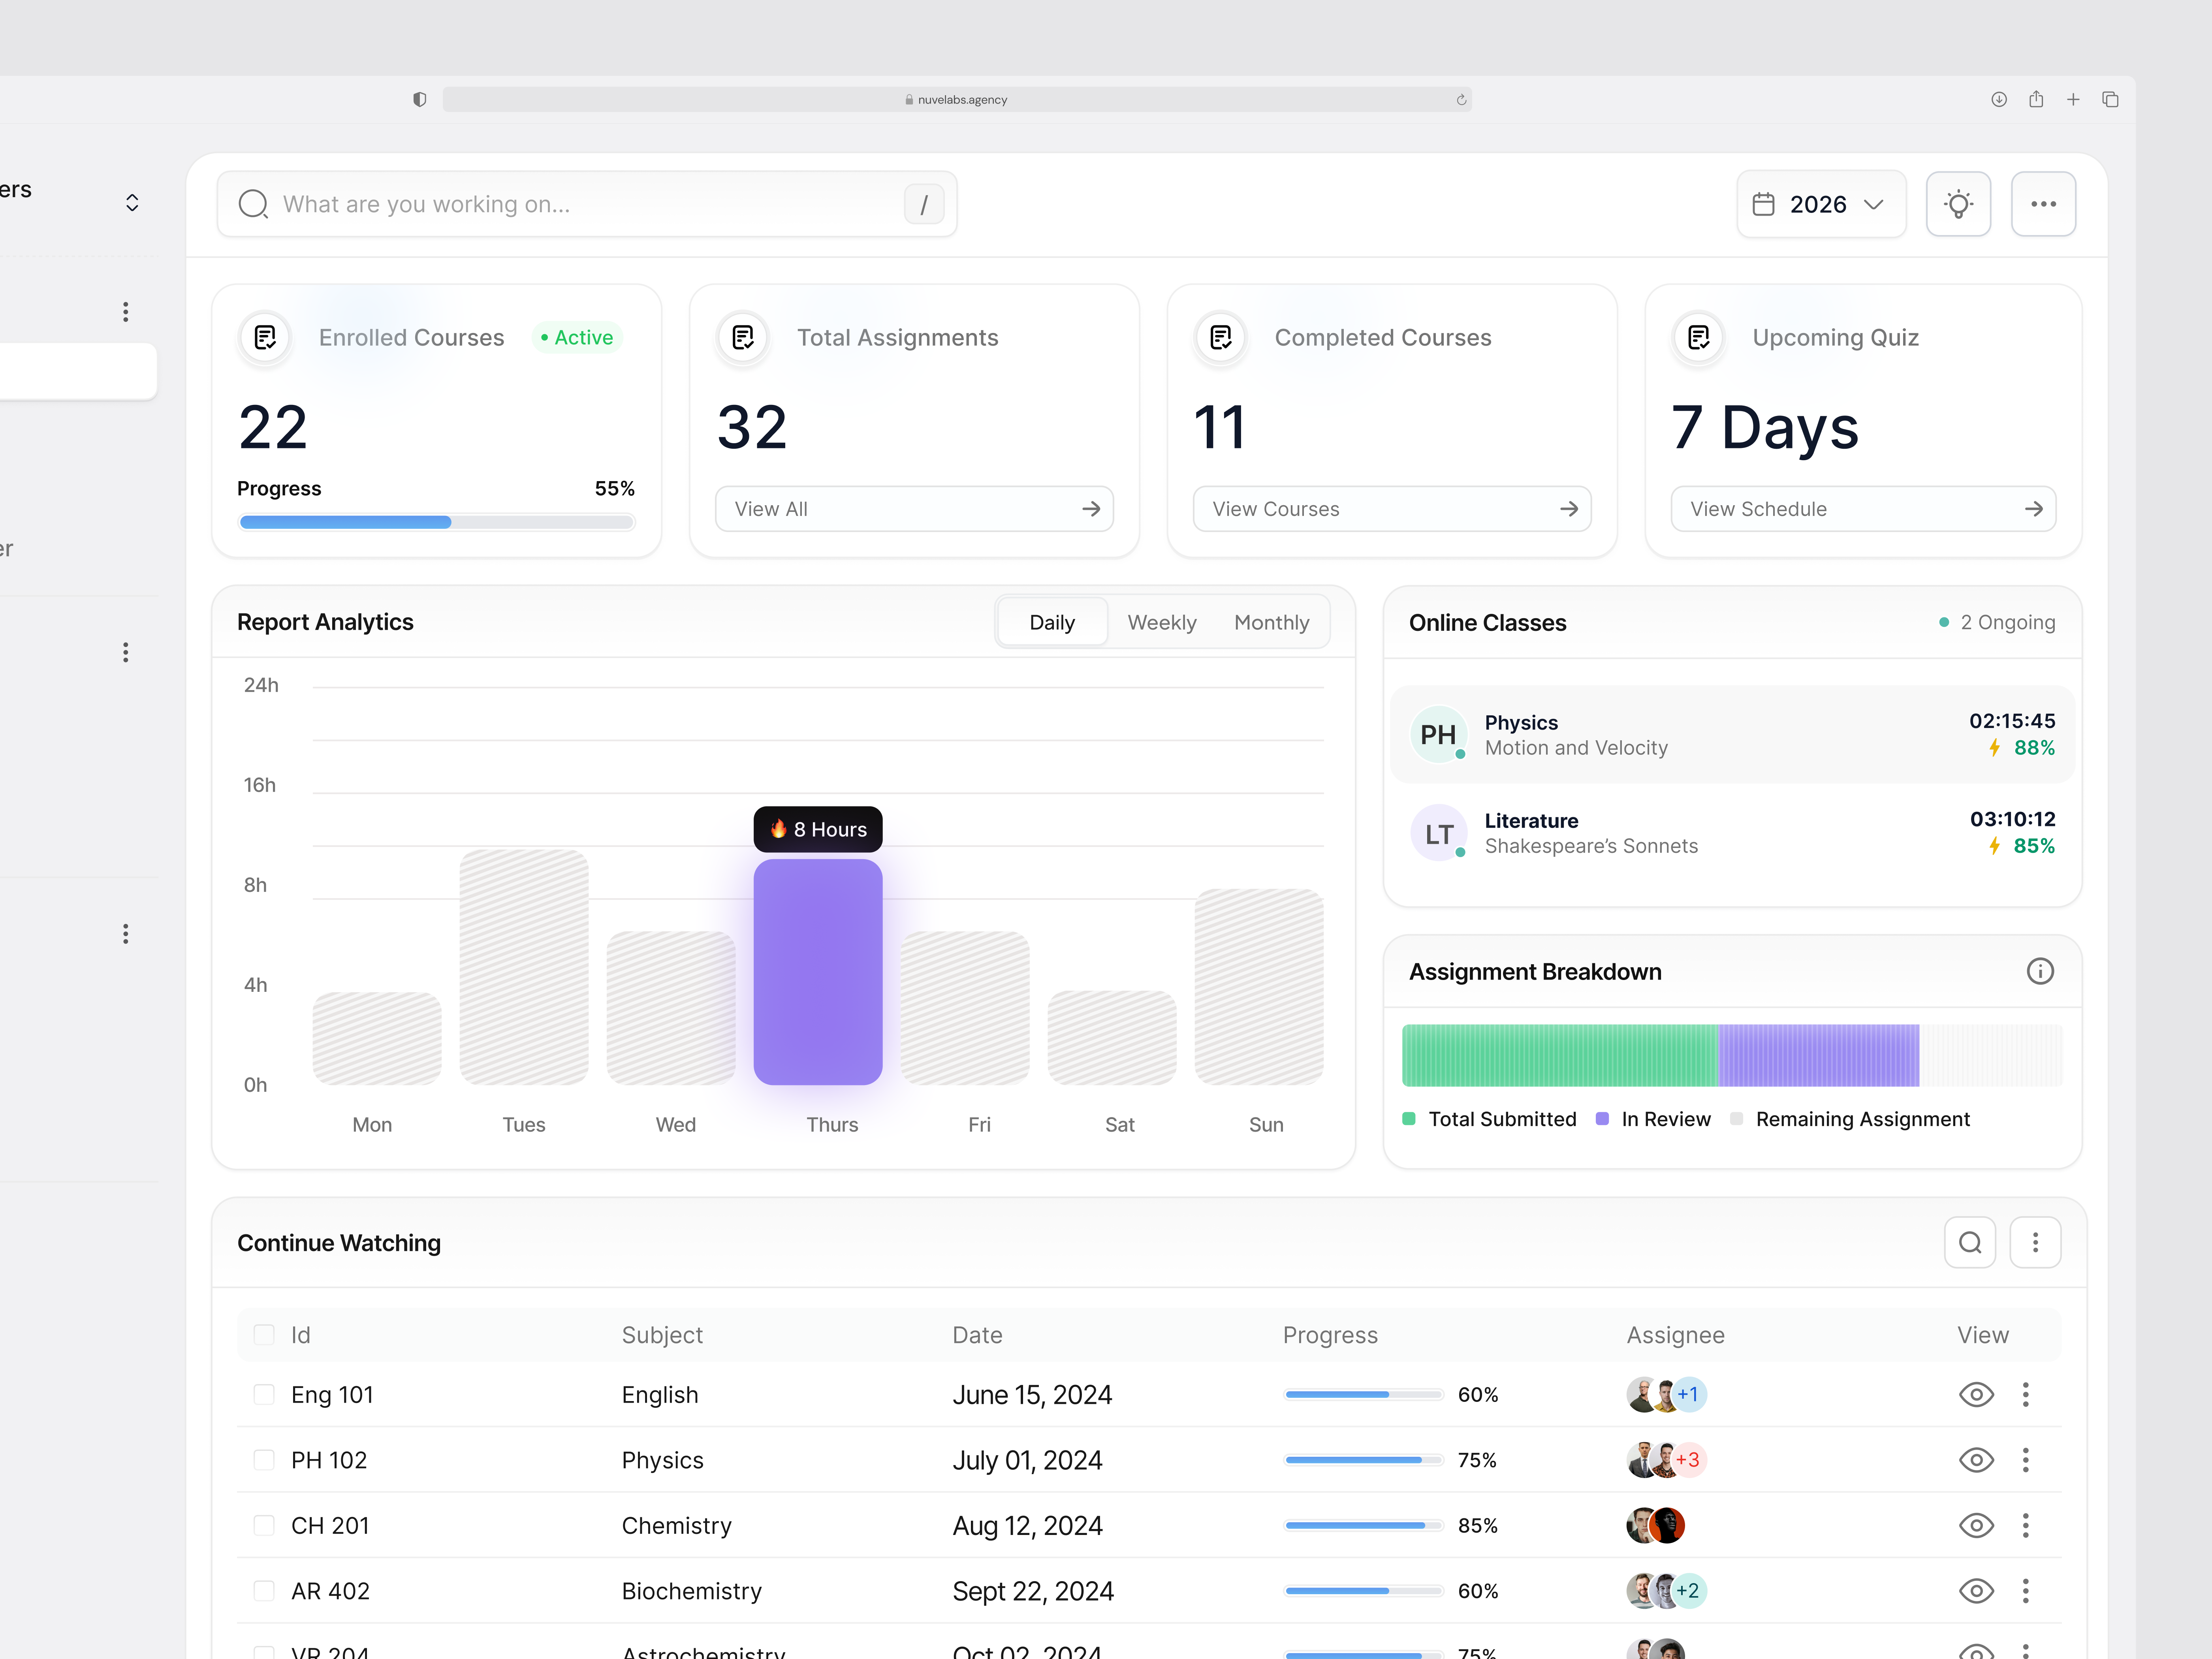Switch Report Analytics to Monthly view

point(1271,621)
